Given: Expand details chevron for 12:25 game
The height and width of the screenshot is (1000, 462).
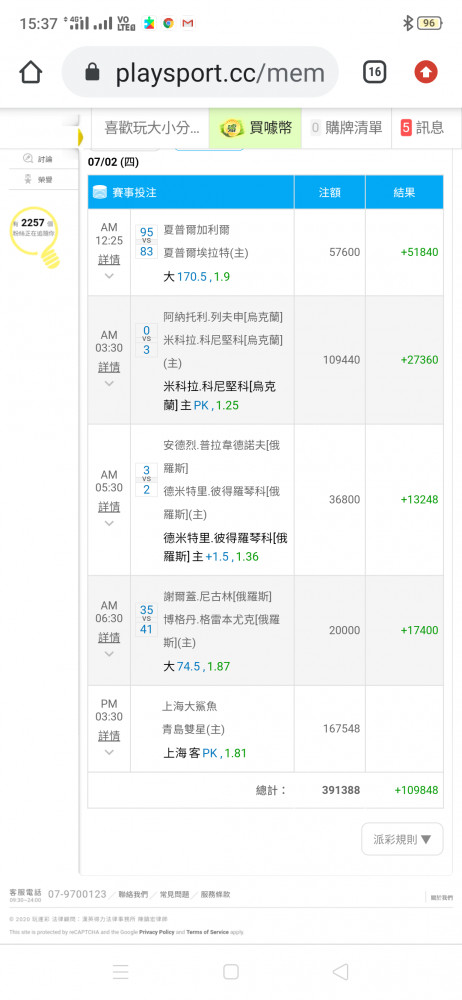Looking at the screenshot, I should tap(109, 276).
